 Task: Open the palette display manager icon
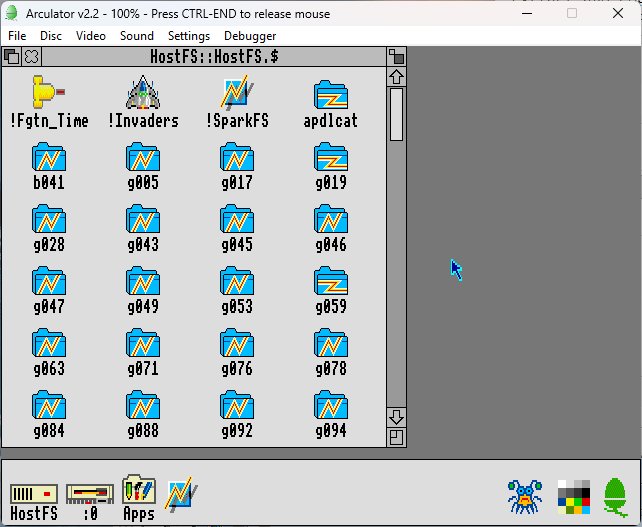(x=574, y=497)
